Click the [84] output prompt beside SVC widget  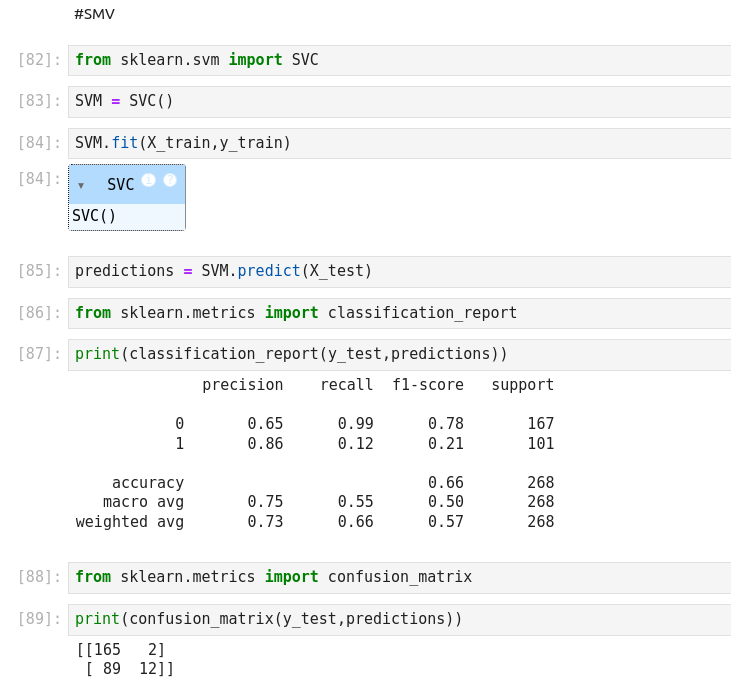pyautogui.click(x=39, y=179)
